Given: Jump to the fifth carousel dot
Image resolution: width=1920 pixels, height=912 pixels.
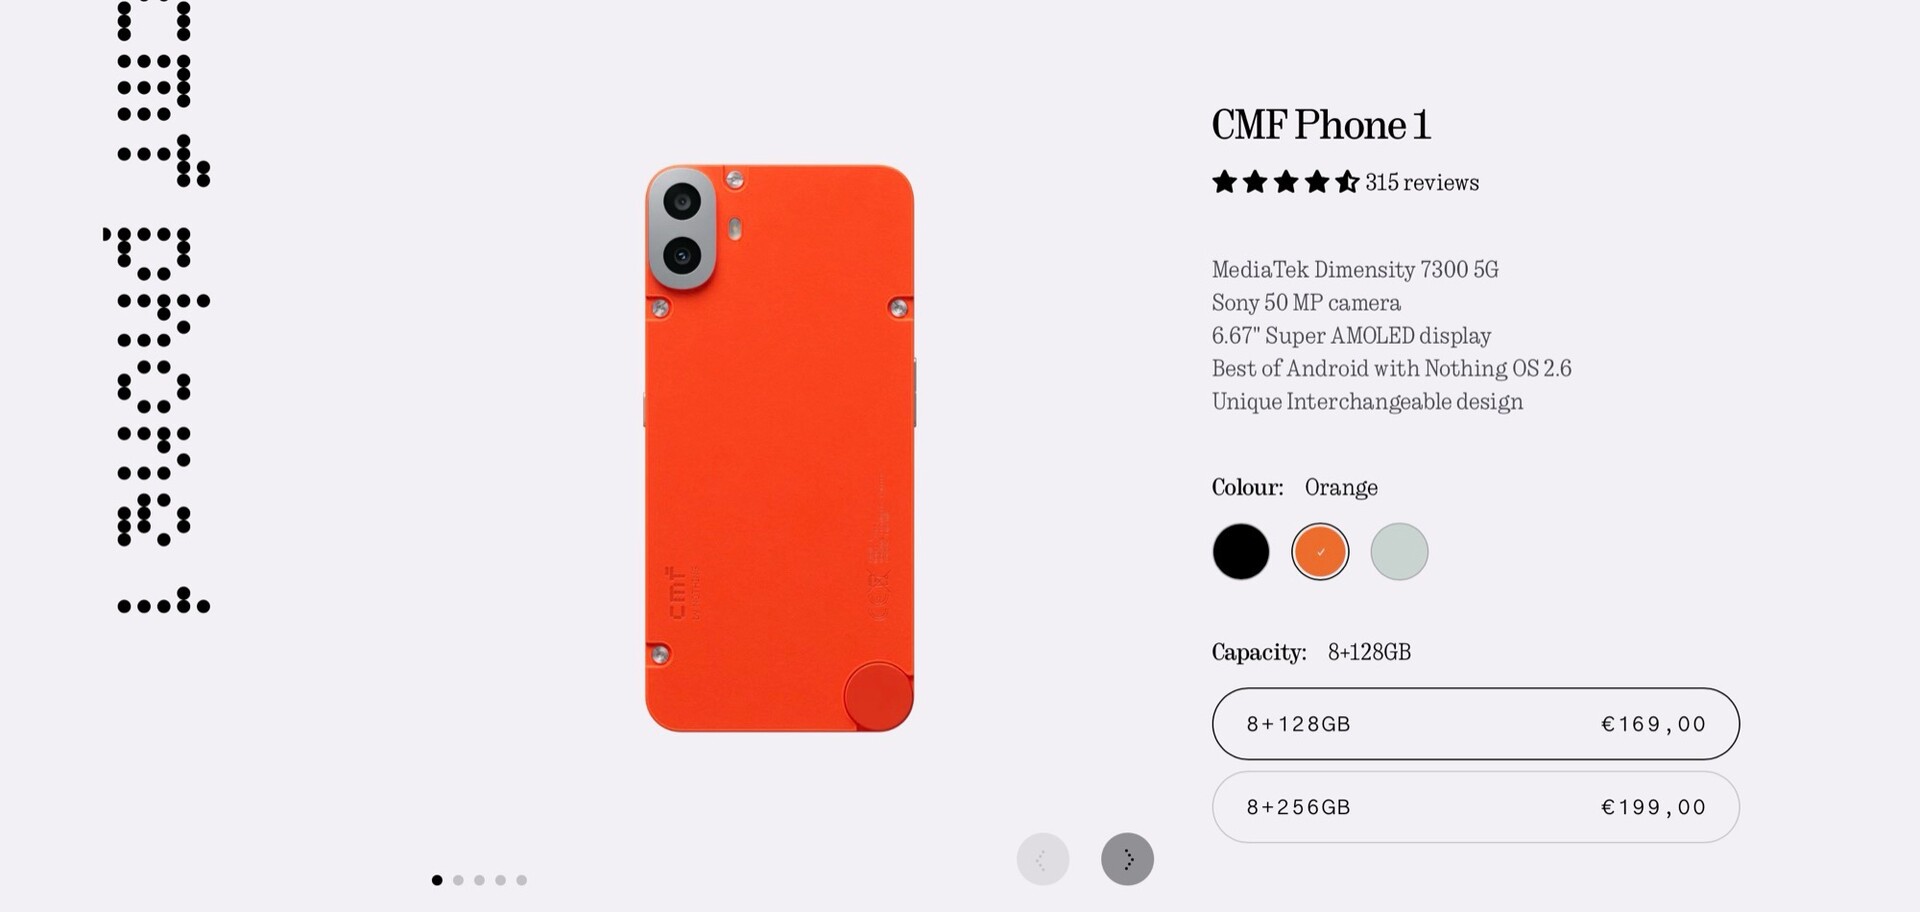Looking at the screenshot, I should 521,880.
